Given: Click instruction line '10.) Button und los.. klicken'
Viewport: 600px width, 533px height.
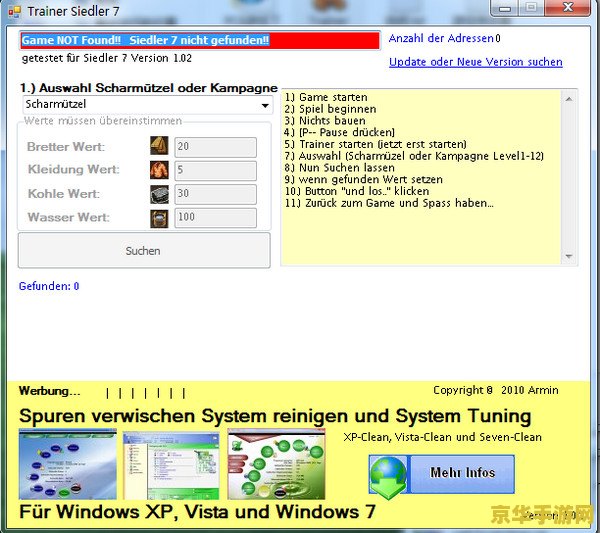Looking at the screenshot, I should 357,191.
